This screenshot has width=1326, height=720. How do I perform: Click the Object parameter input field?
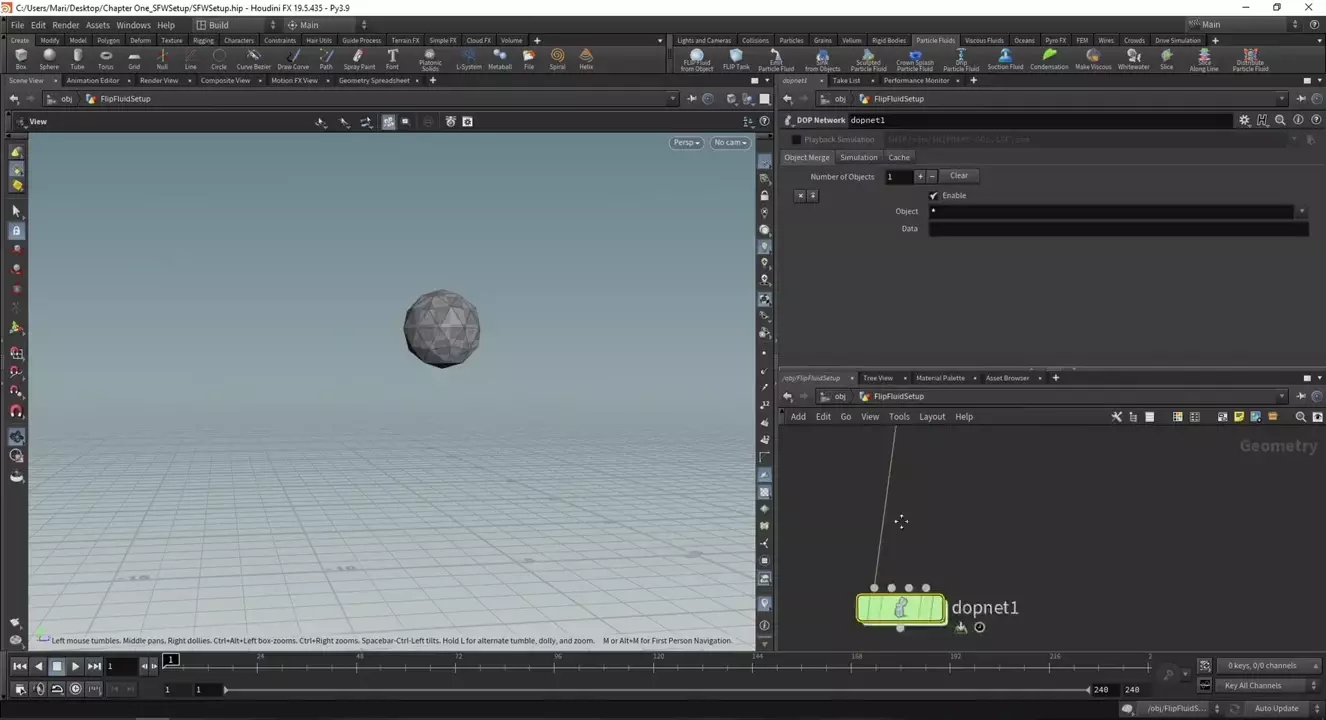point(1110,212)
